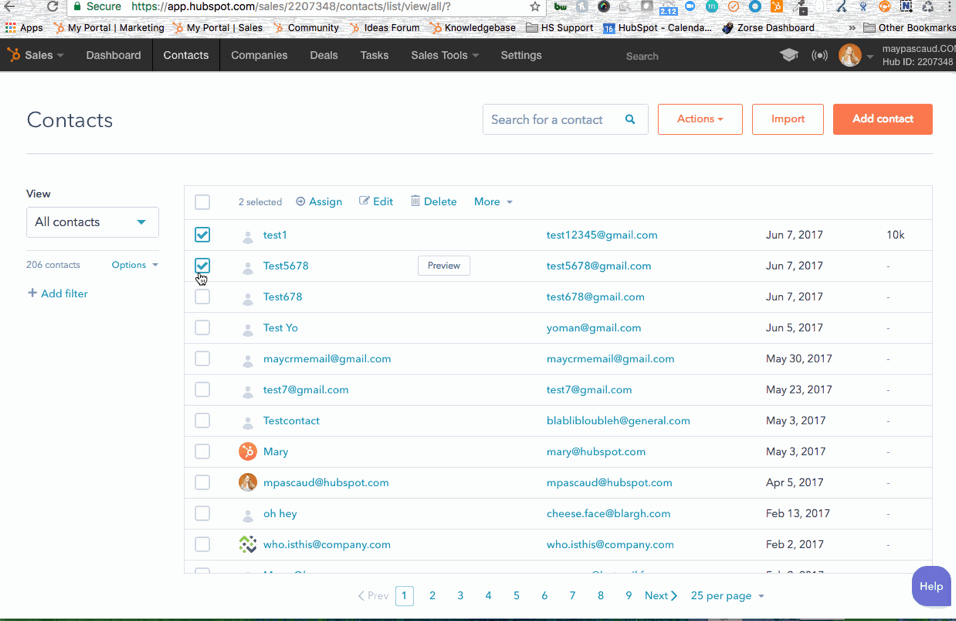Click the magnifier icon in contact search

630,119
